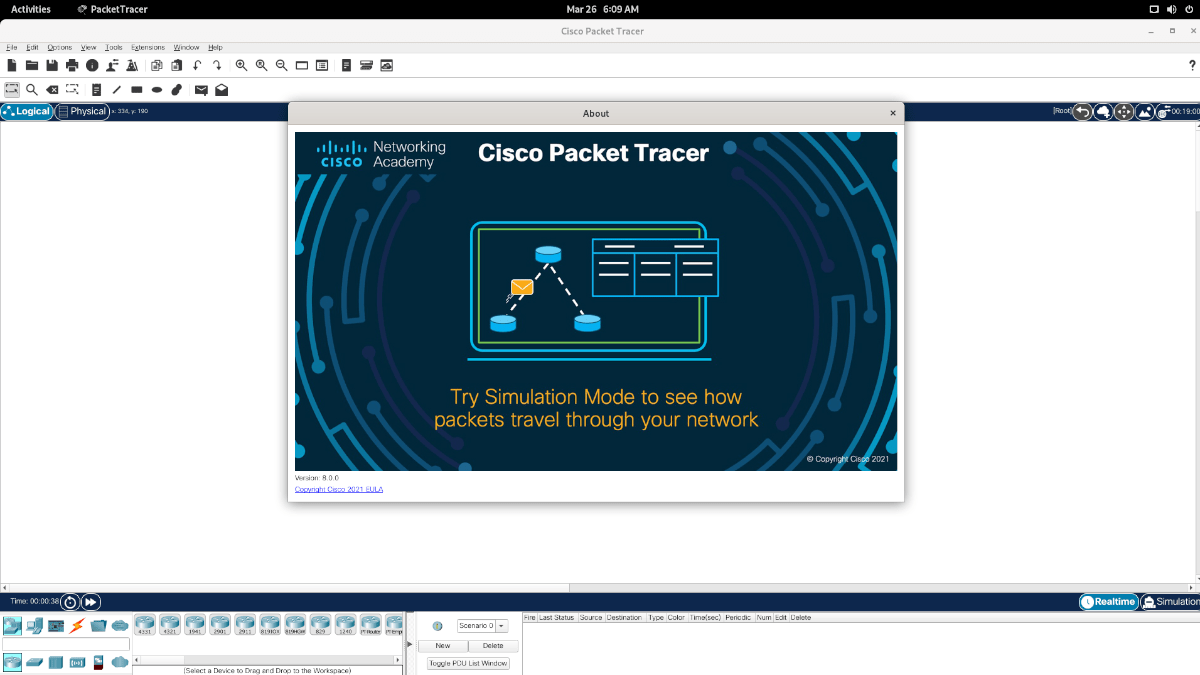This screenshot has width=1200, height=675.
Task: Select the Add Simple PDU envelope tool
Action: coord(201,89)
